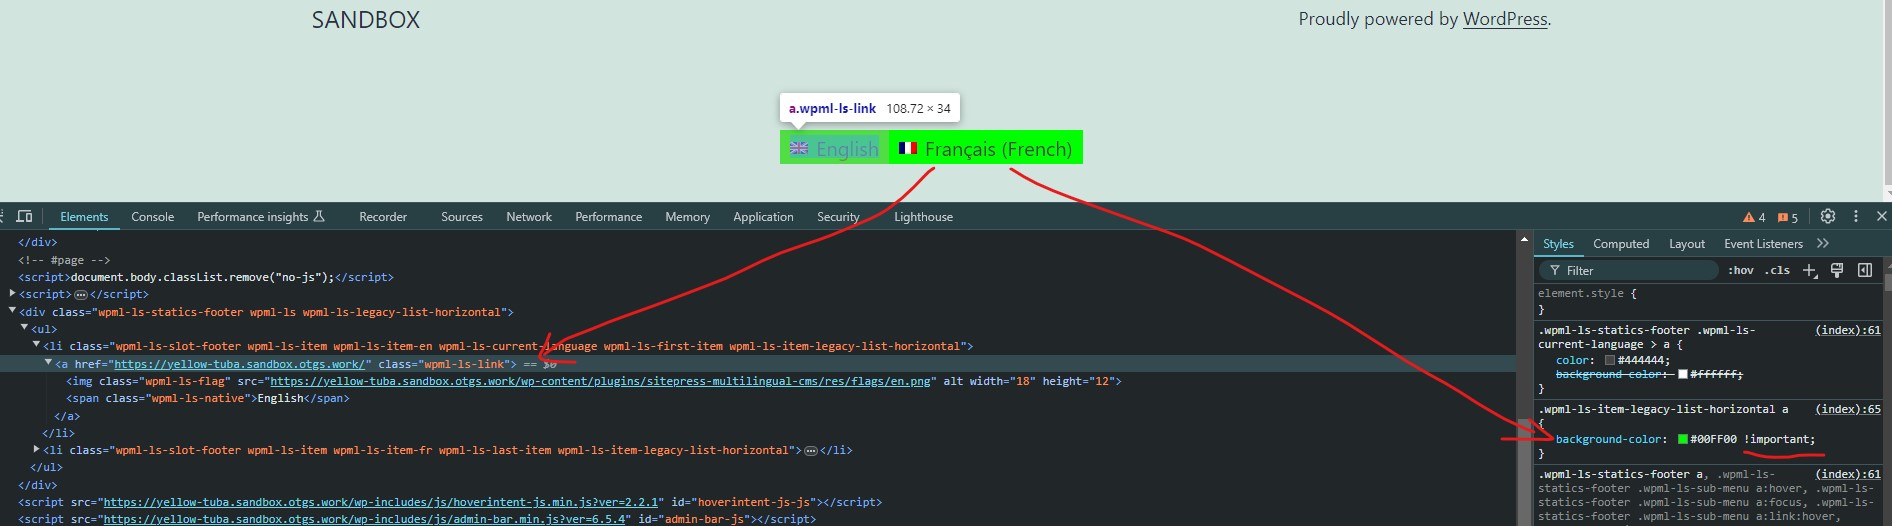This screenshot has height=526, width=1892.
Task: Open the Console tab
Action: [x=152, y=217]
